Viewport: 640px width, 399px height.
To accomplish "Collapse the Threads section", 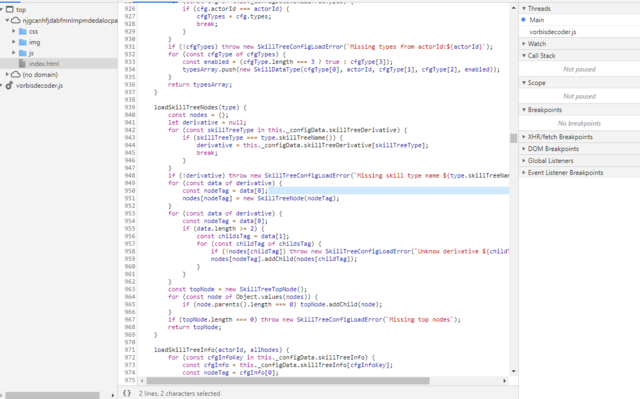I will [x=524, y=9].
